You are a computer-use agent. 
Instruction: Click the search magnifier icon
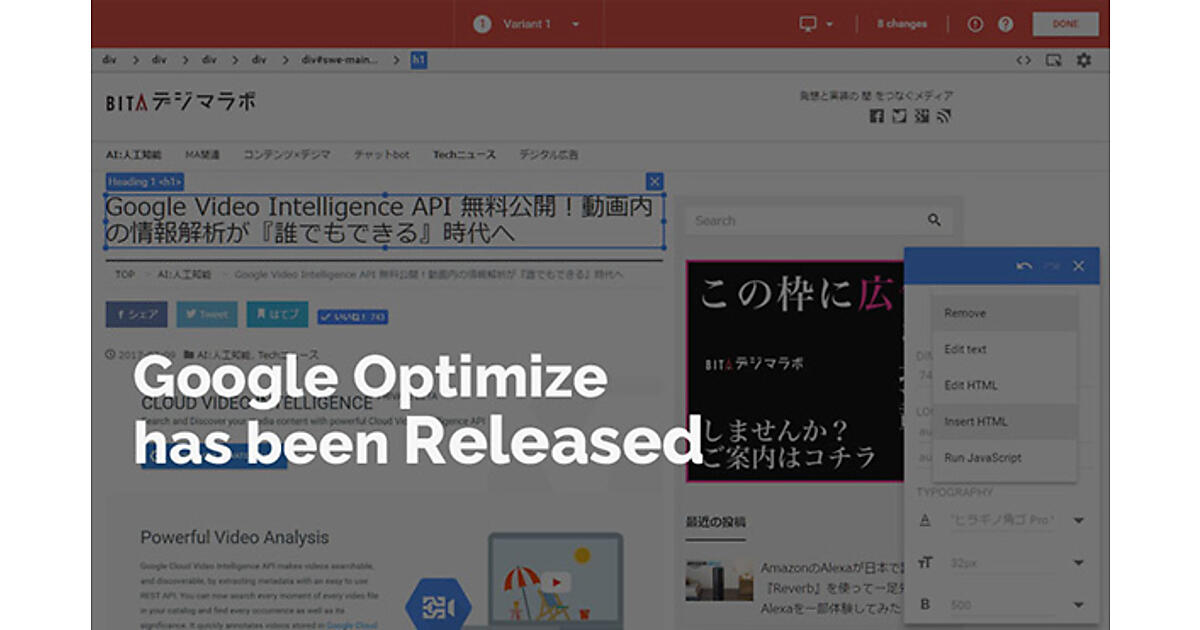934,220
